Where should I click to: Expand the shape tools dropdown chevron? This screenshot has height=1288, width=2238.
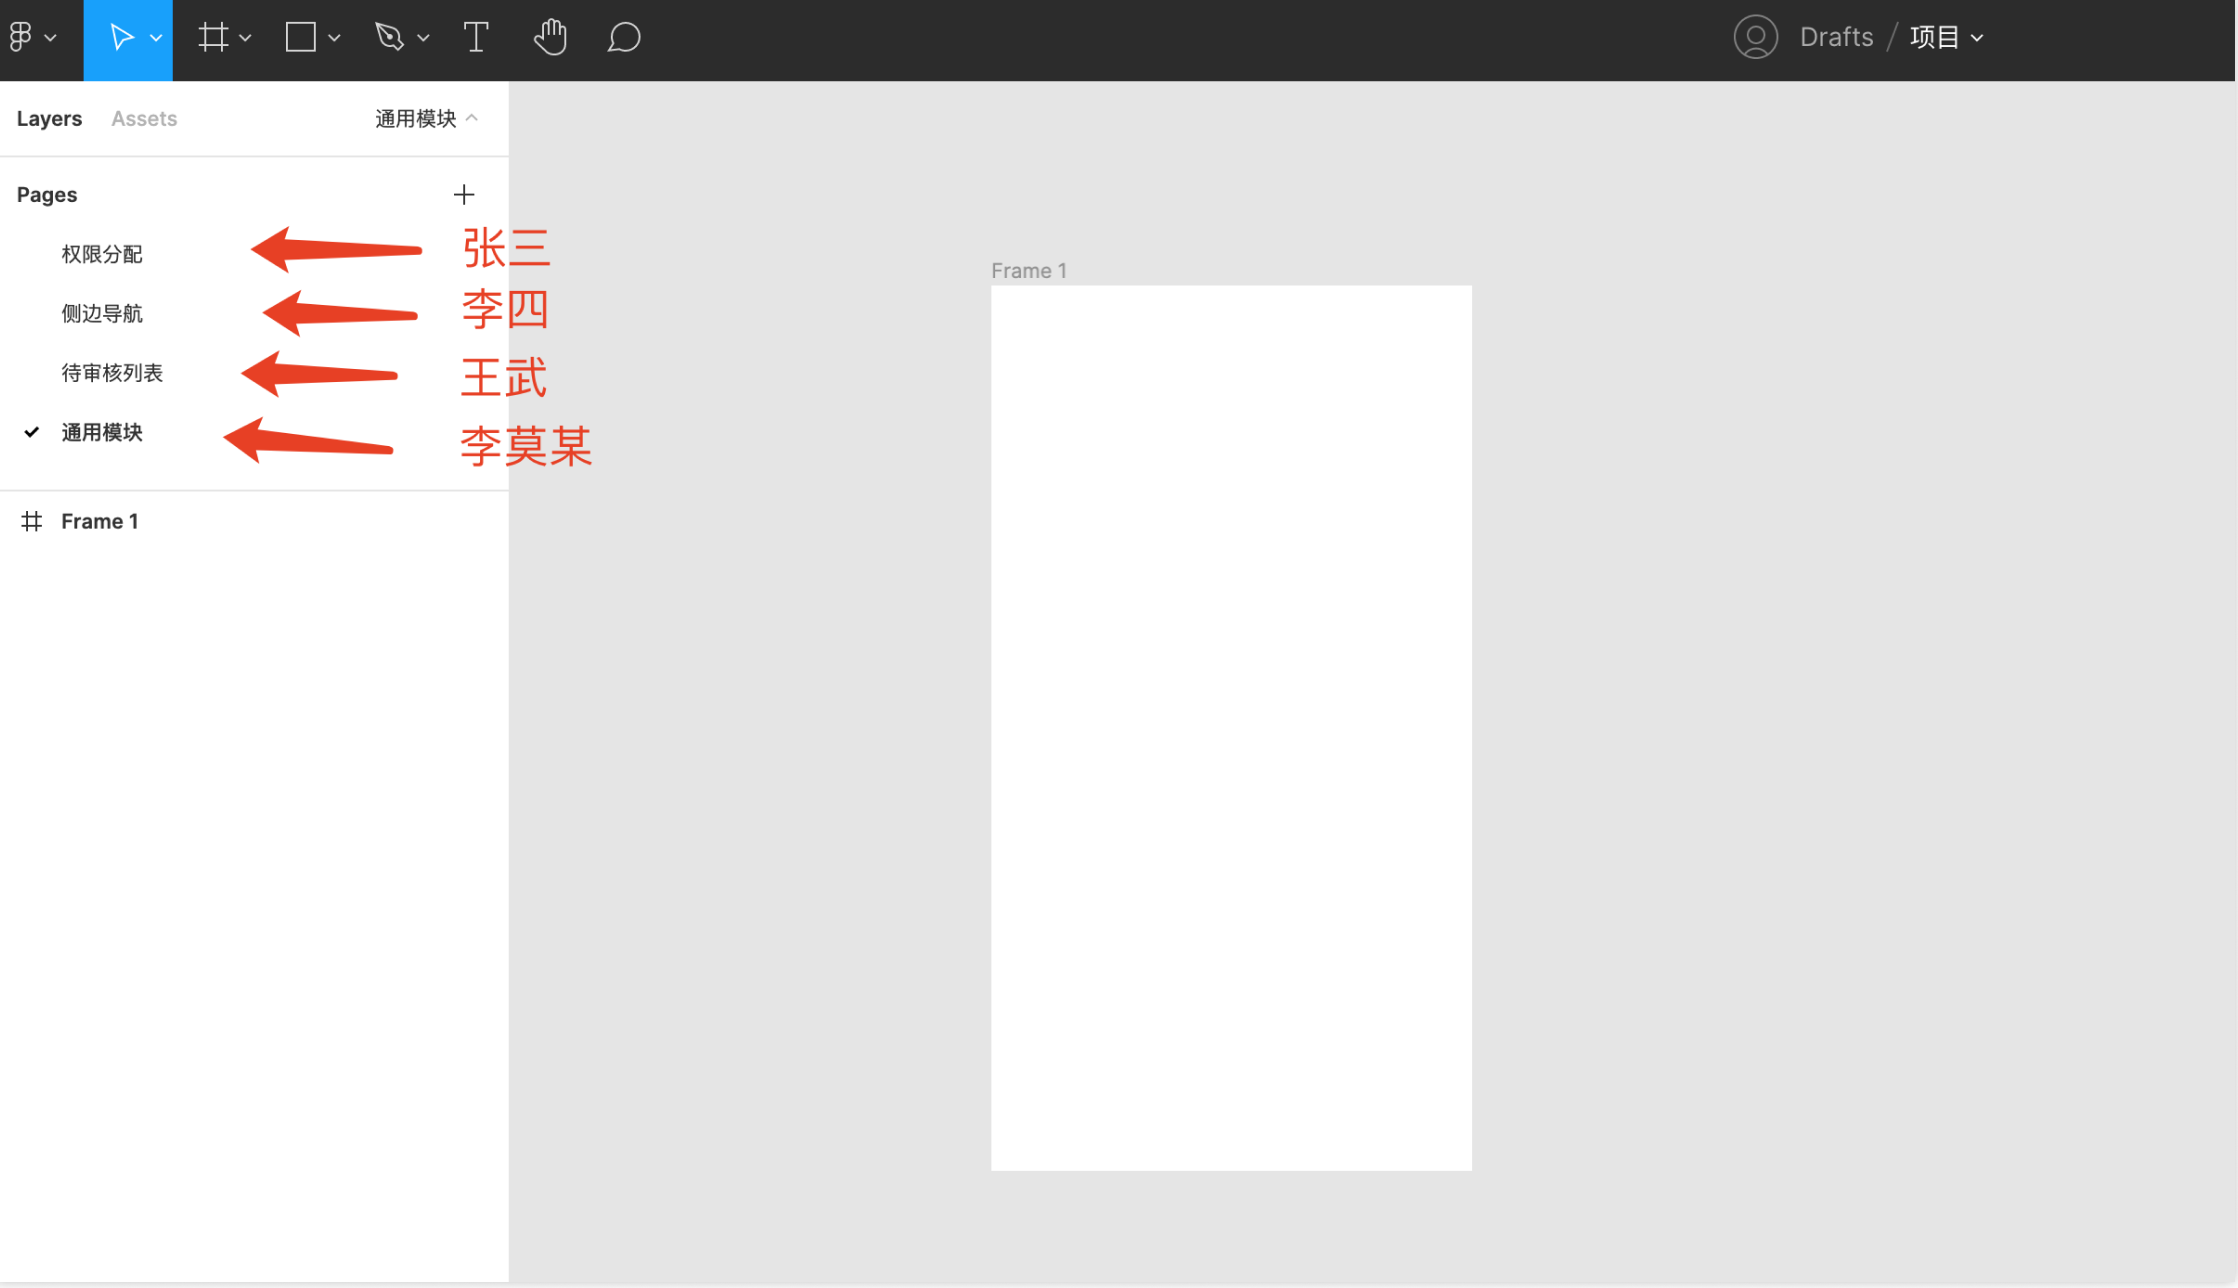click(334, 38)
